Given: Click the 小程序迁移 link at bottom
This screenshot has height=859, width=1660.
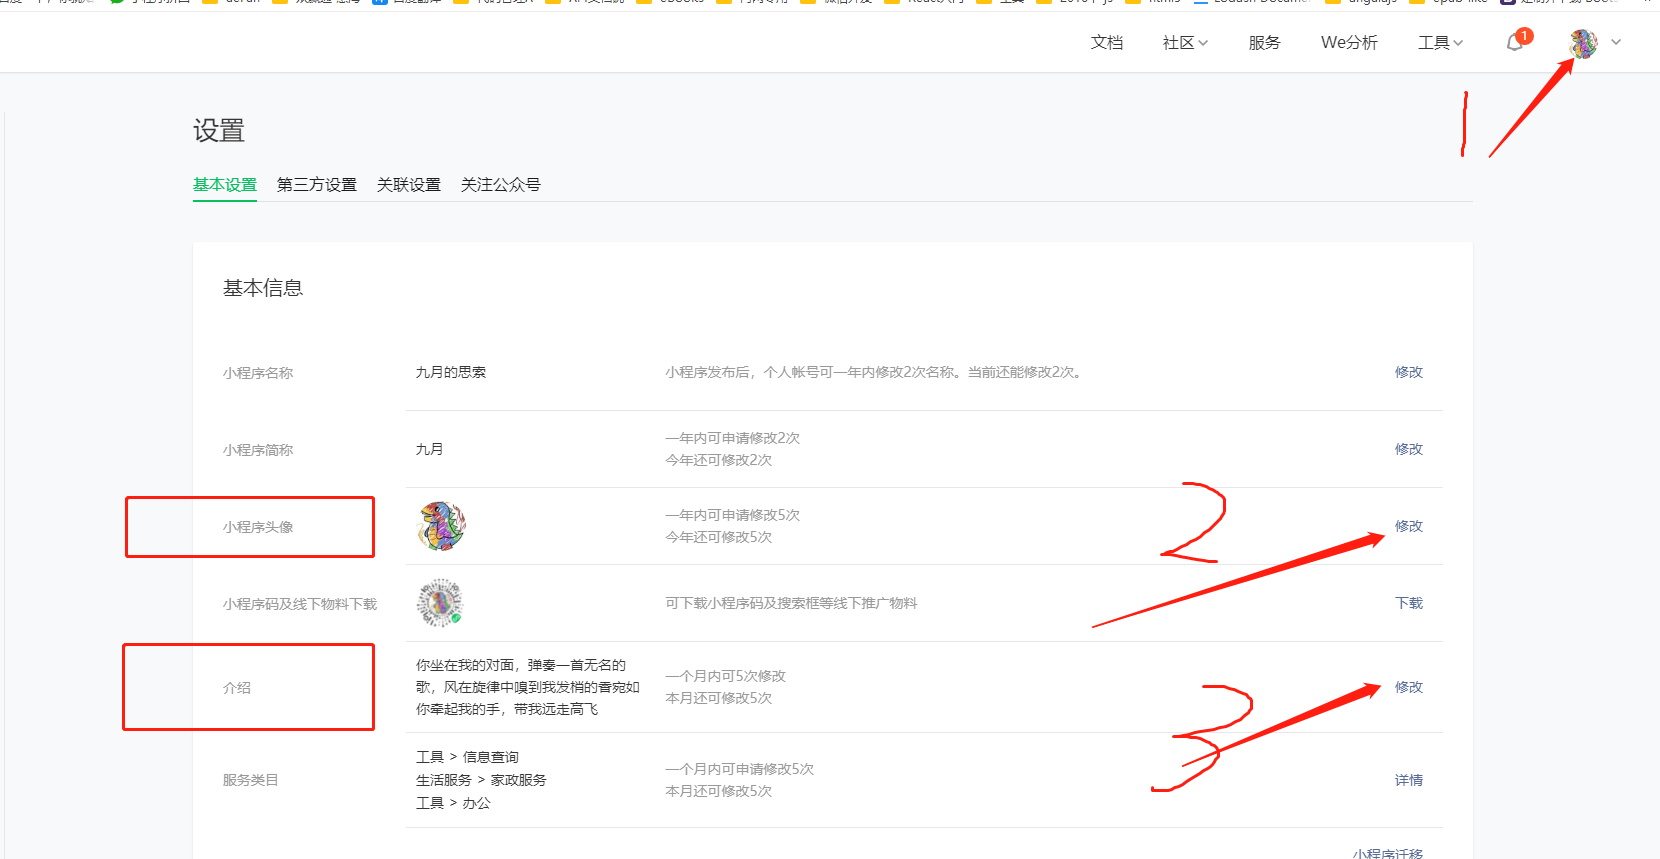Looking at the screenshot, I should pos(1388,853).
